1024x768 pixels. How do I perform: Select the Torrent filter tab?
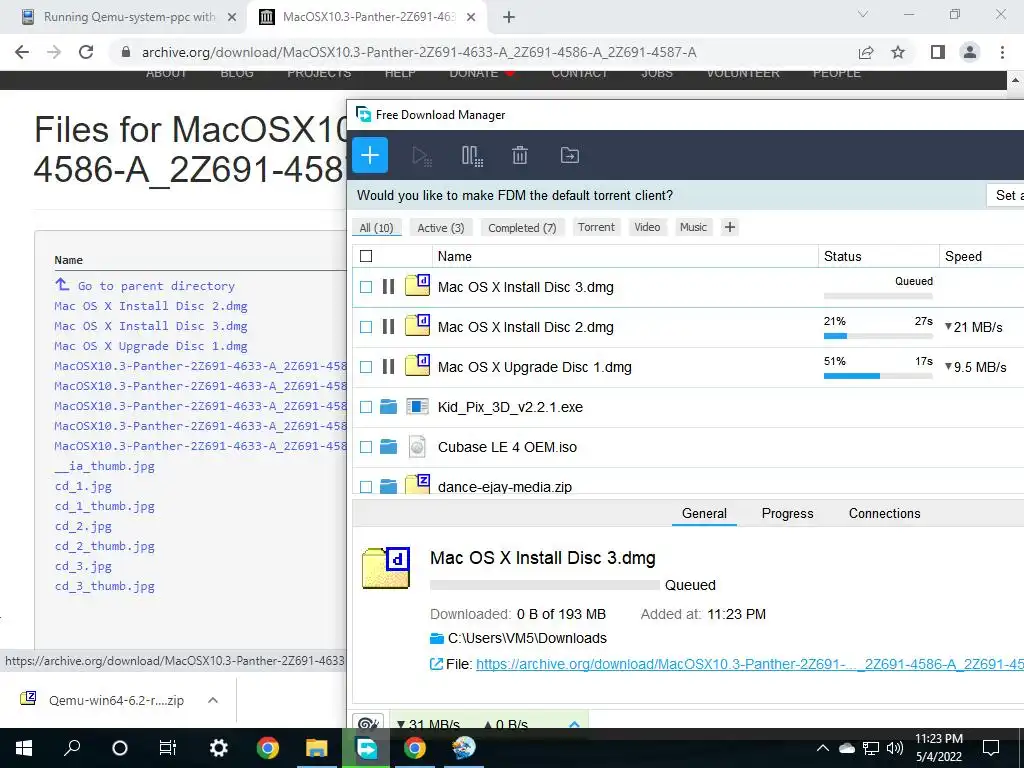click(596, 227)
